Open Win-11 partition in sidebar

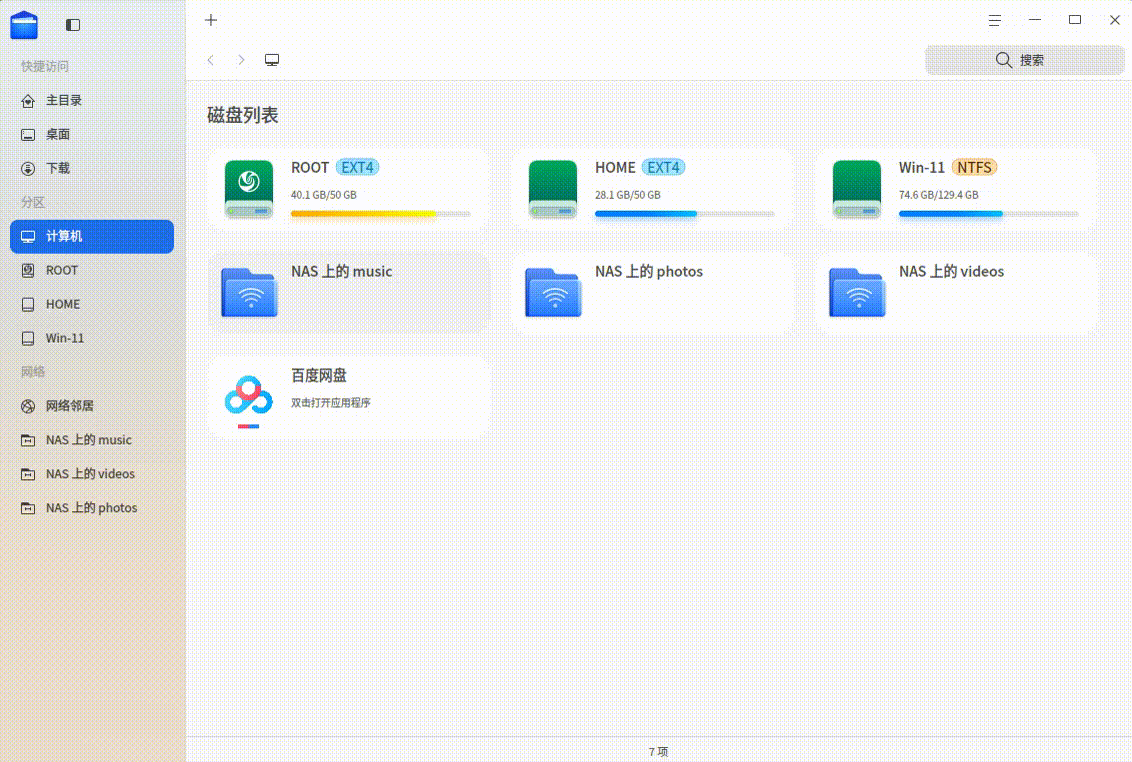click(x=92, y=339)
